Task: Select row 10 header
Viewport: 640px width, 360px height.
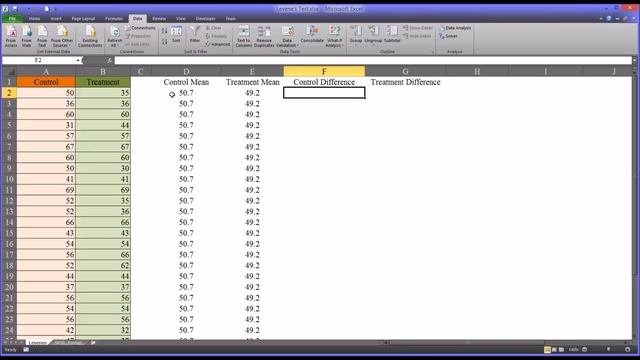Action: (9, 179)
